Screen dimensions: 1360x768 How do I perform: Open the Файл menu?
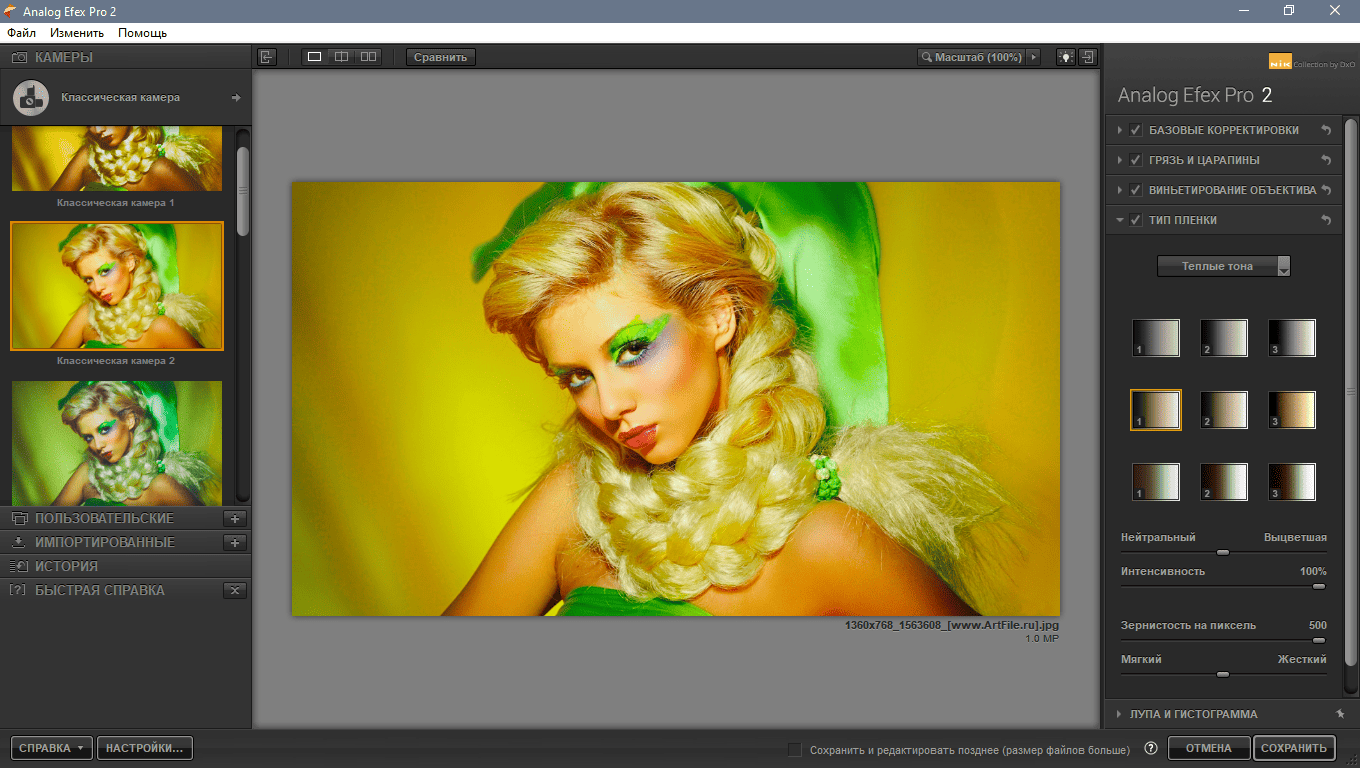(21, 33)
